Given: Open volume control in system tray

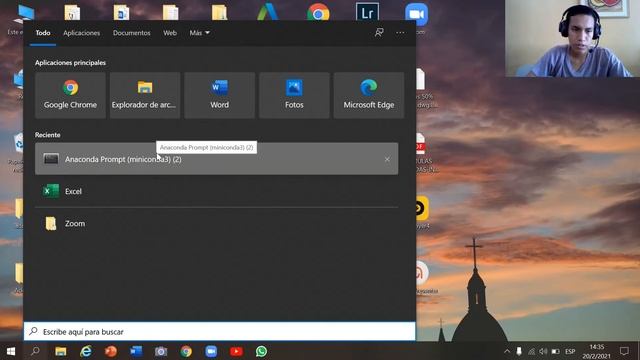Looking at the screenshot, I should click(x=543, y=351).
